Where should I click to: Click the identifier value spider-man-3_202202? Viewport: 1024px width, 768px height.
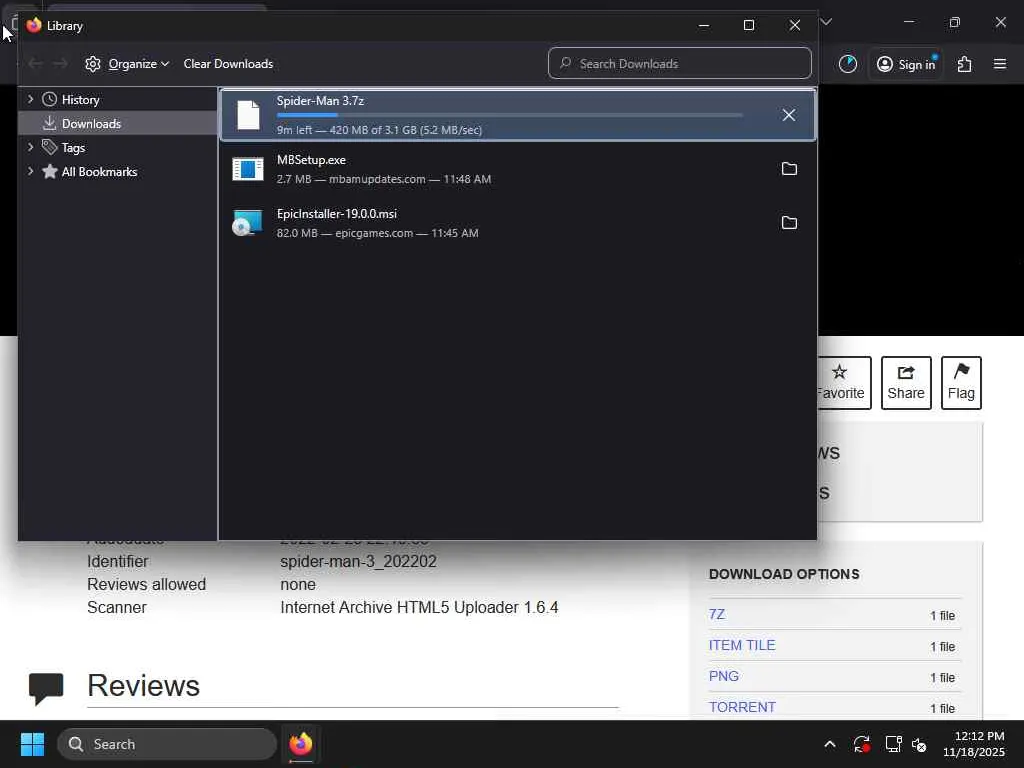[358, 561]
